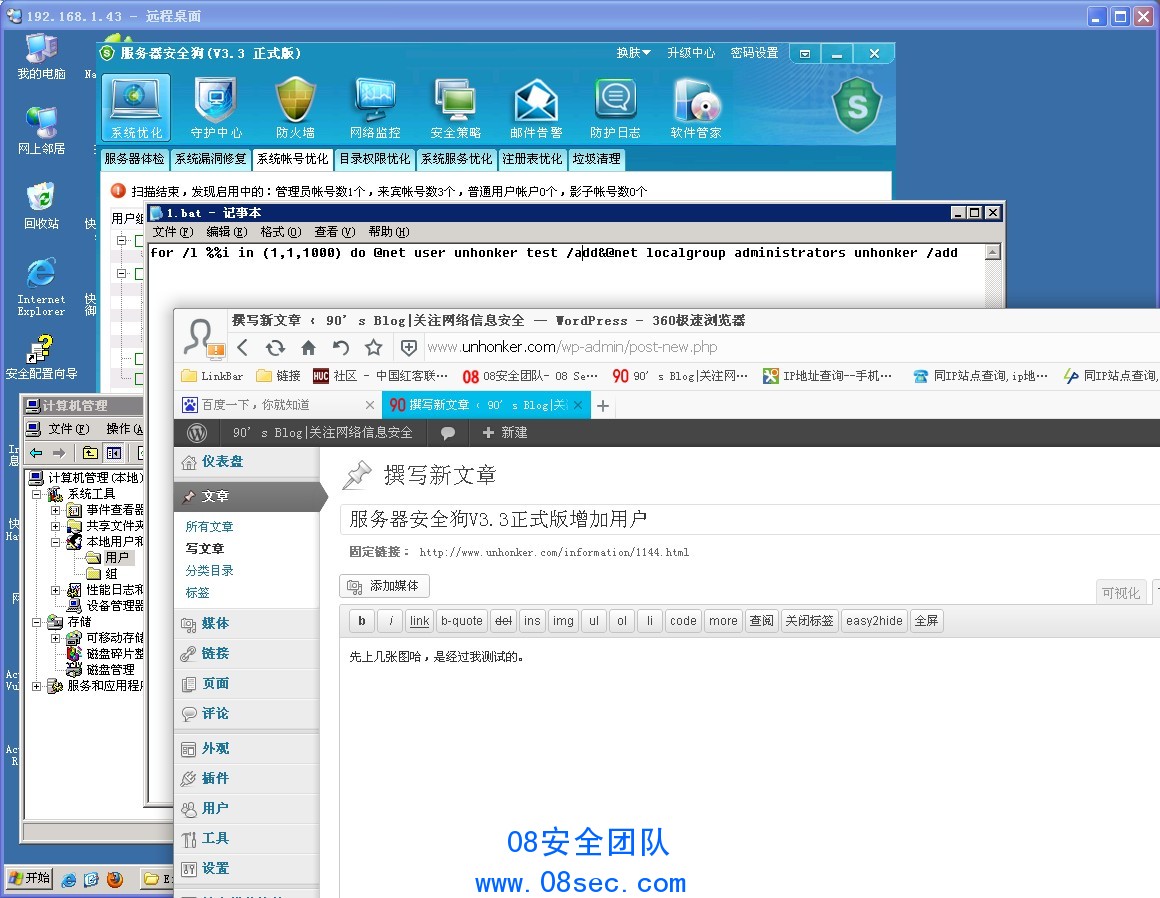Click 网上邻居 desktop icon
The image size is (1160, 898).
(x=41, y=131)
